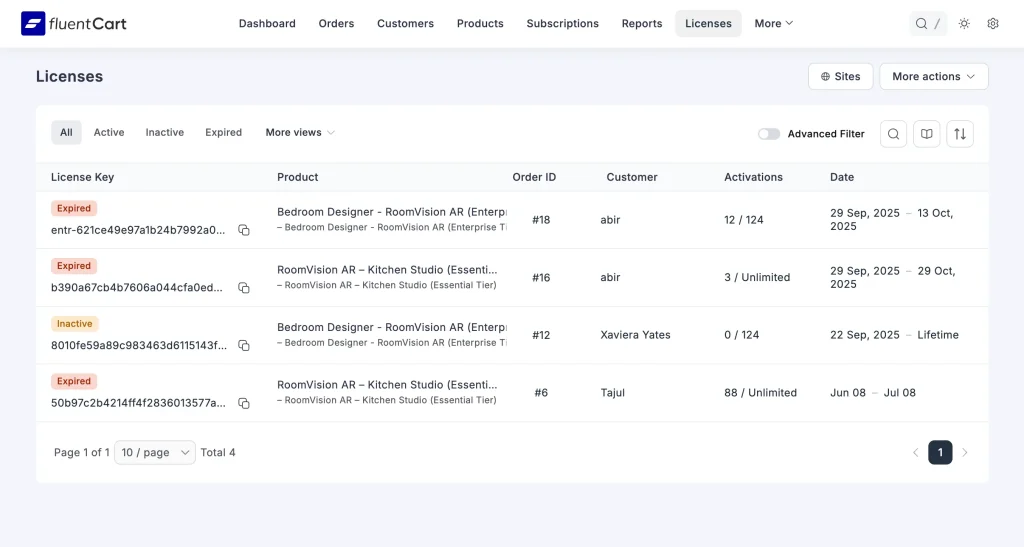
Task: Click the Activations column header
Action: [753, 177]
